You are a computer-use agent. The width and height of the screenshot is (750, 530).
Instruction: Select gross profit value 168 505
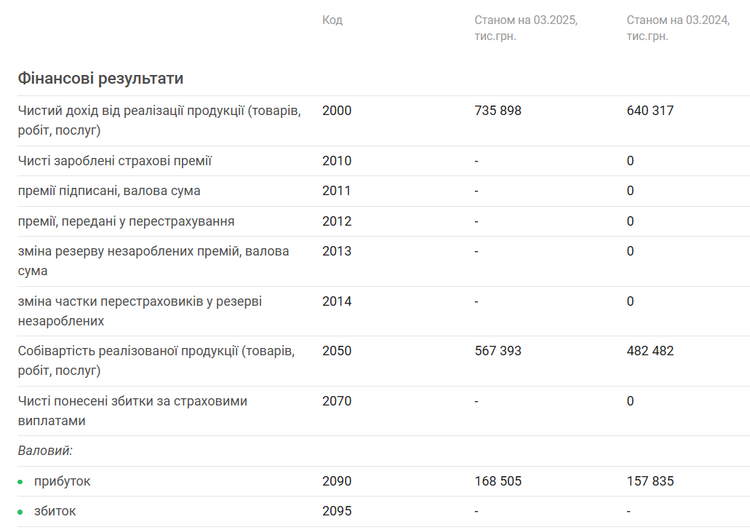497,481
